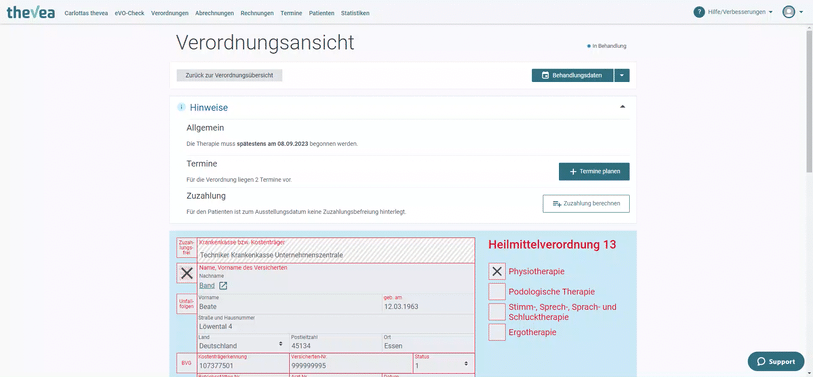Click Zuzahlung berechnen button
Viewport: 813px width, 377px height.
coord(586,204)
